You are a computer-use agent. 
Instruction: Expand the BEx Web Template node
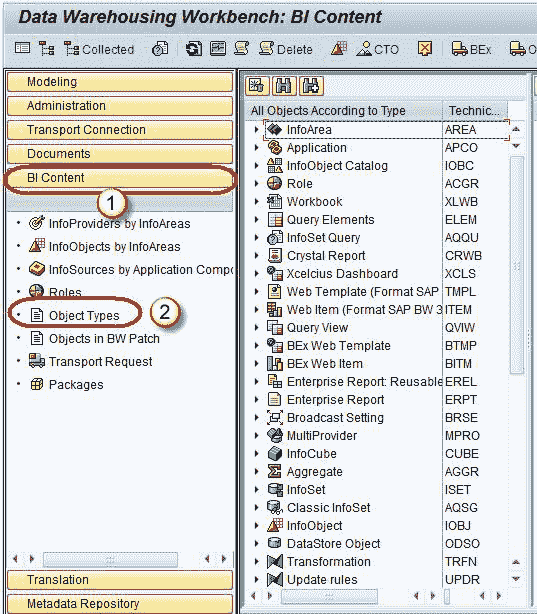point(257,345)
